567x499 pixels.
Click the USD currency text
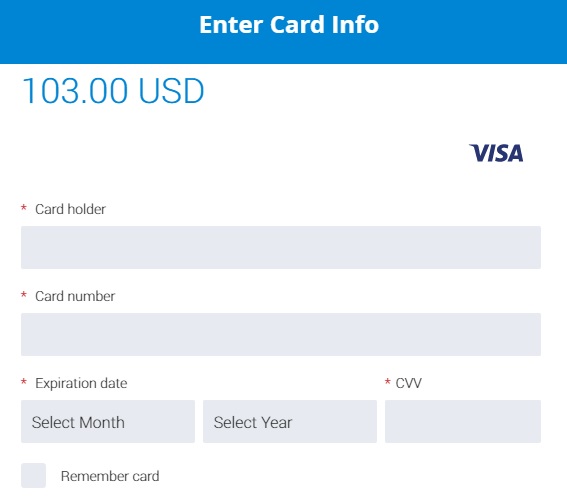pos(171,90)
